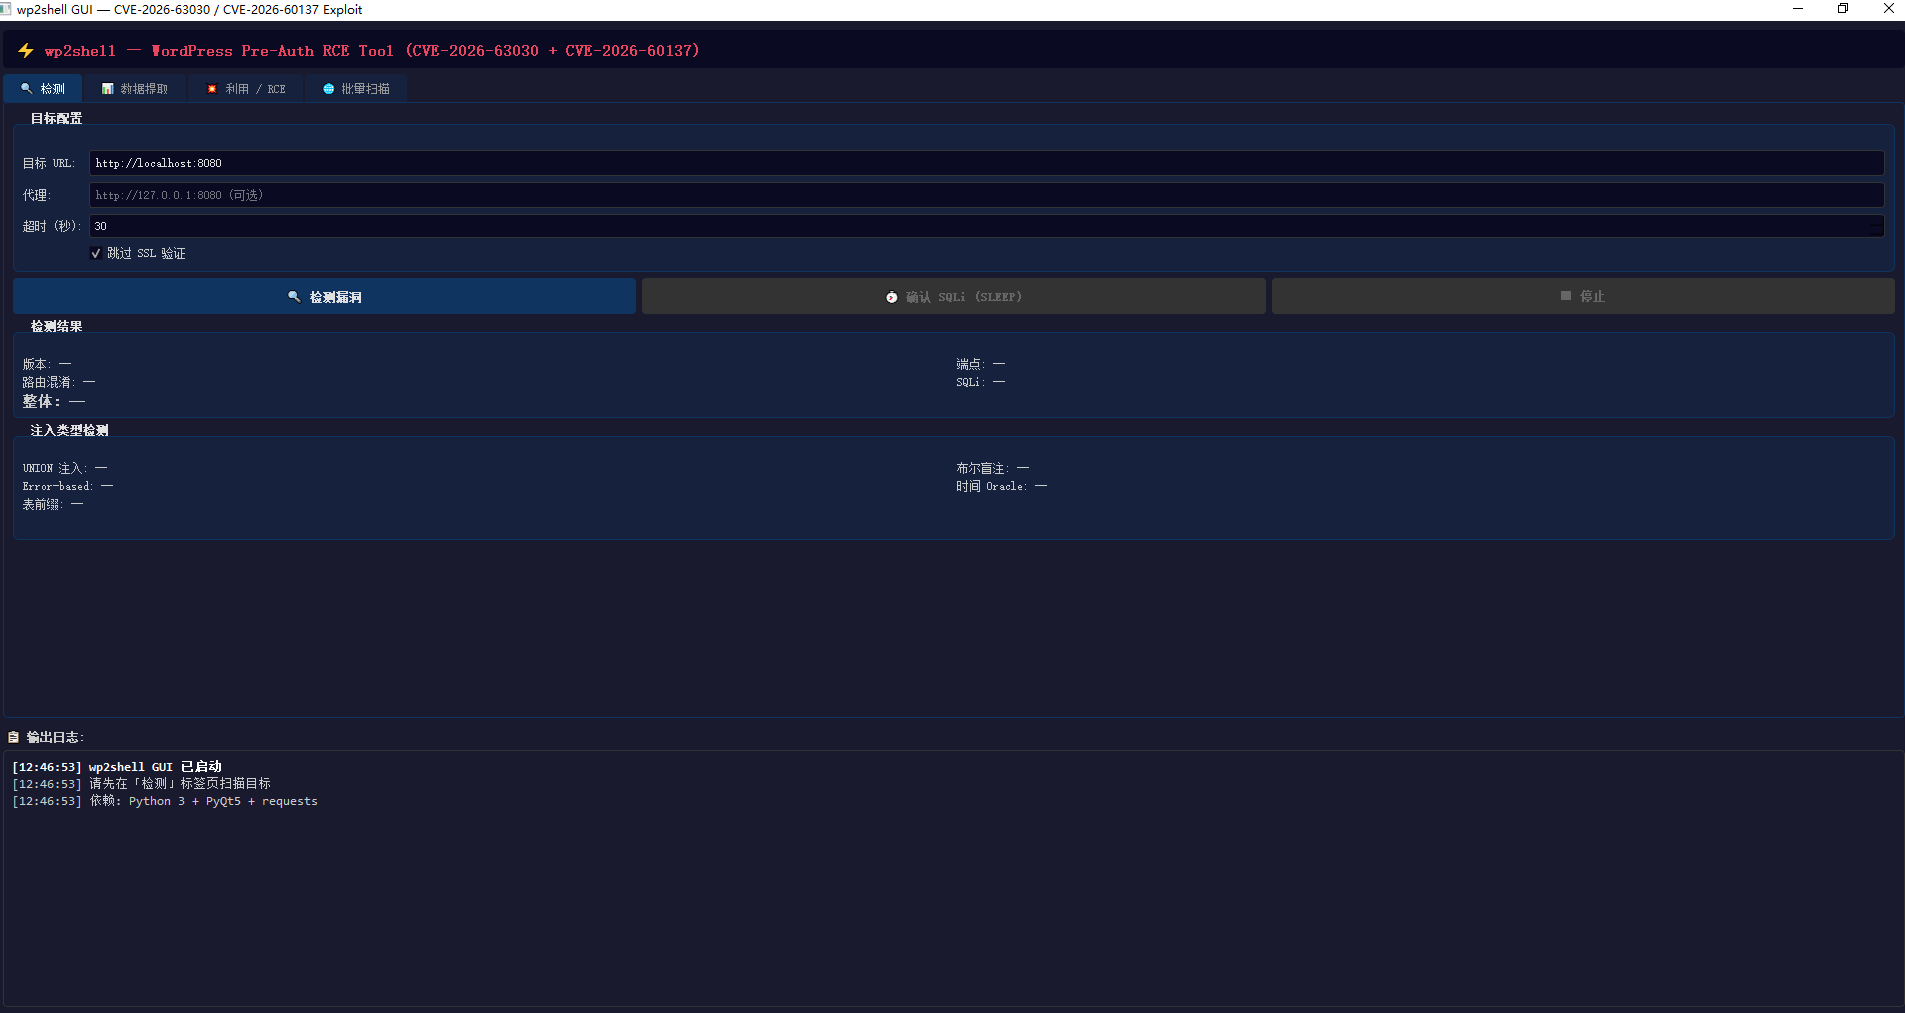Click into the 代理 proxy input field
Screen dimensions: 1905x1013
click(987, 195)
